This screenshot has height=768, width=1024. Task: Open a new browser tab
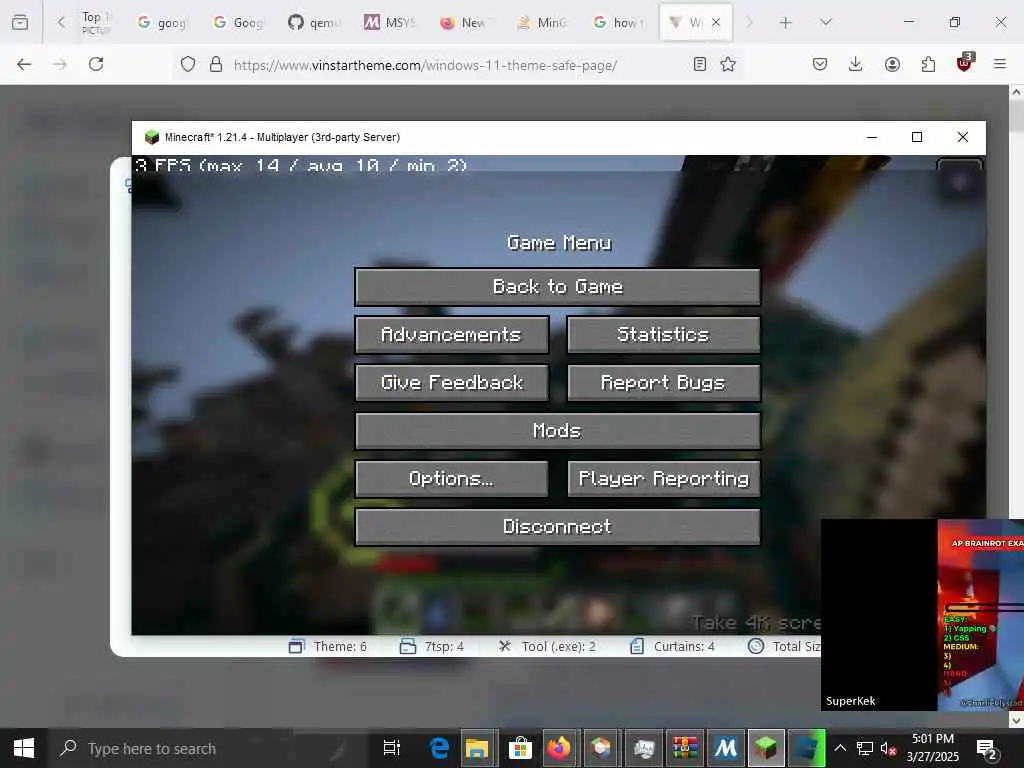coord(786,22)
